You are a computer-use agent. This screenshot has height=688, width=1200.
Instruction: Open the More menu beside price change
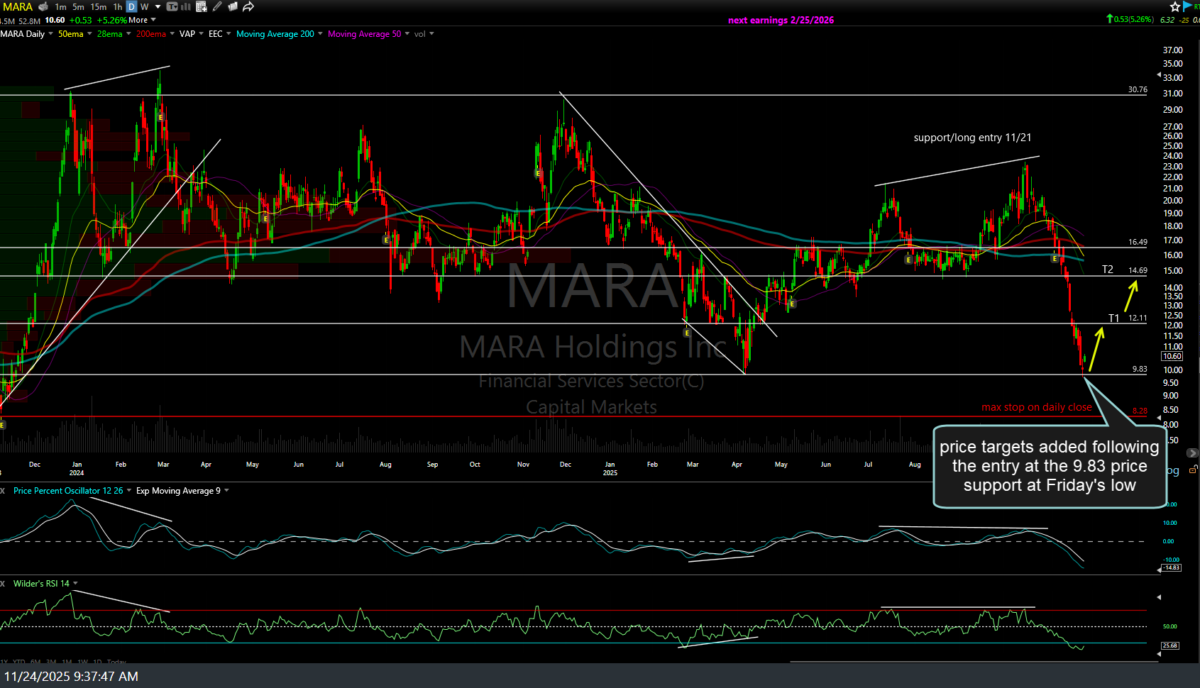139,19
